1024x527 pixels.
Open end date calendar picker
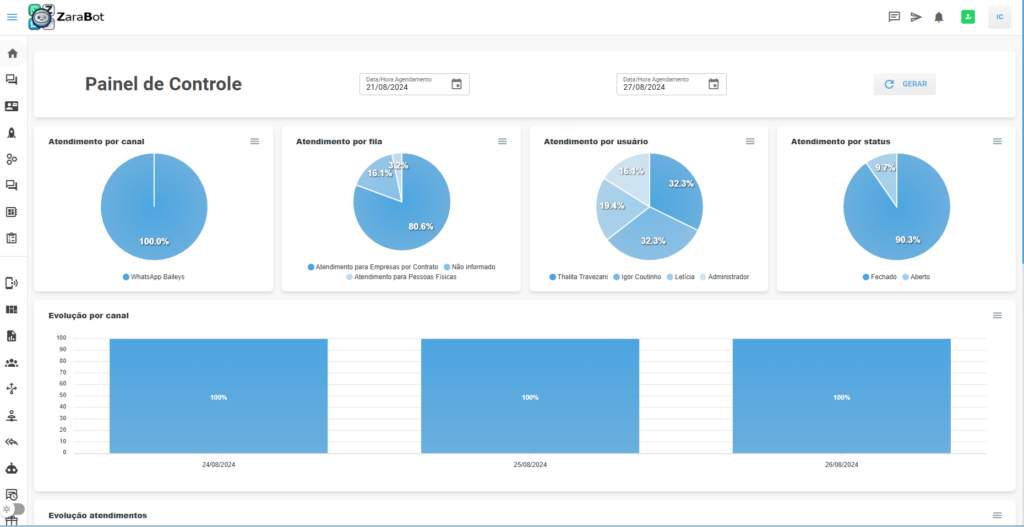tap(713, 84)
